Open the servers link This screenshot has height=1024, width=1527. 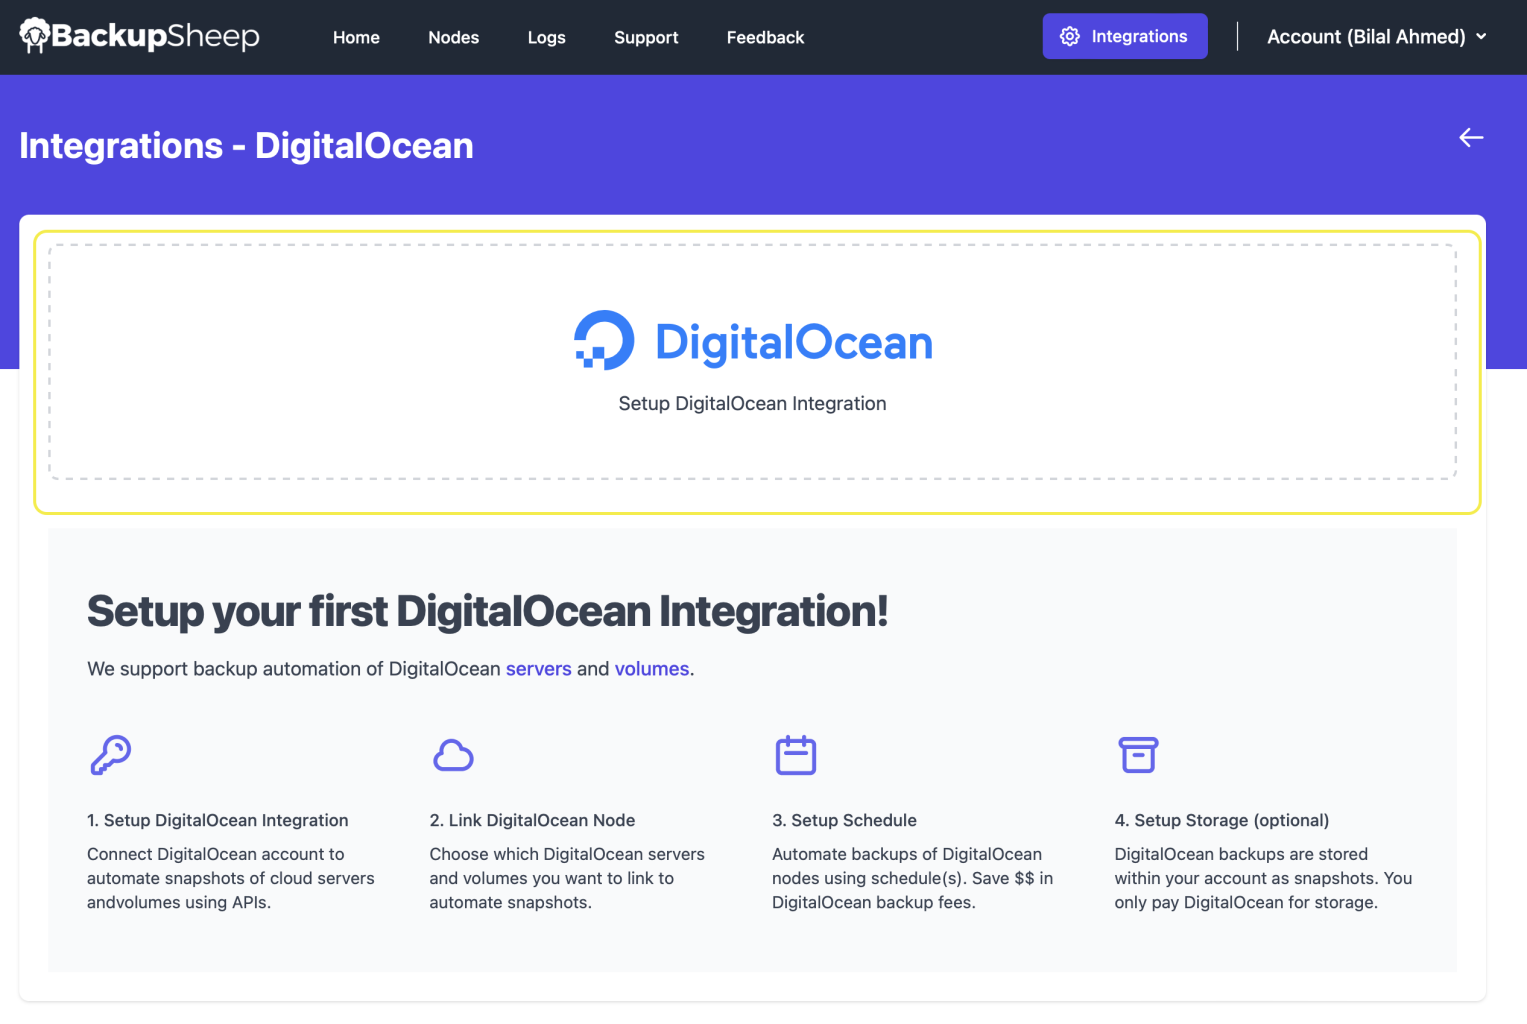click(x=538, y=668)
